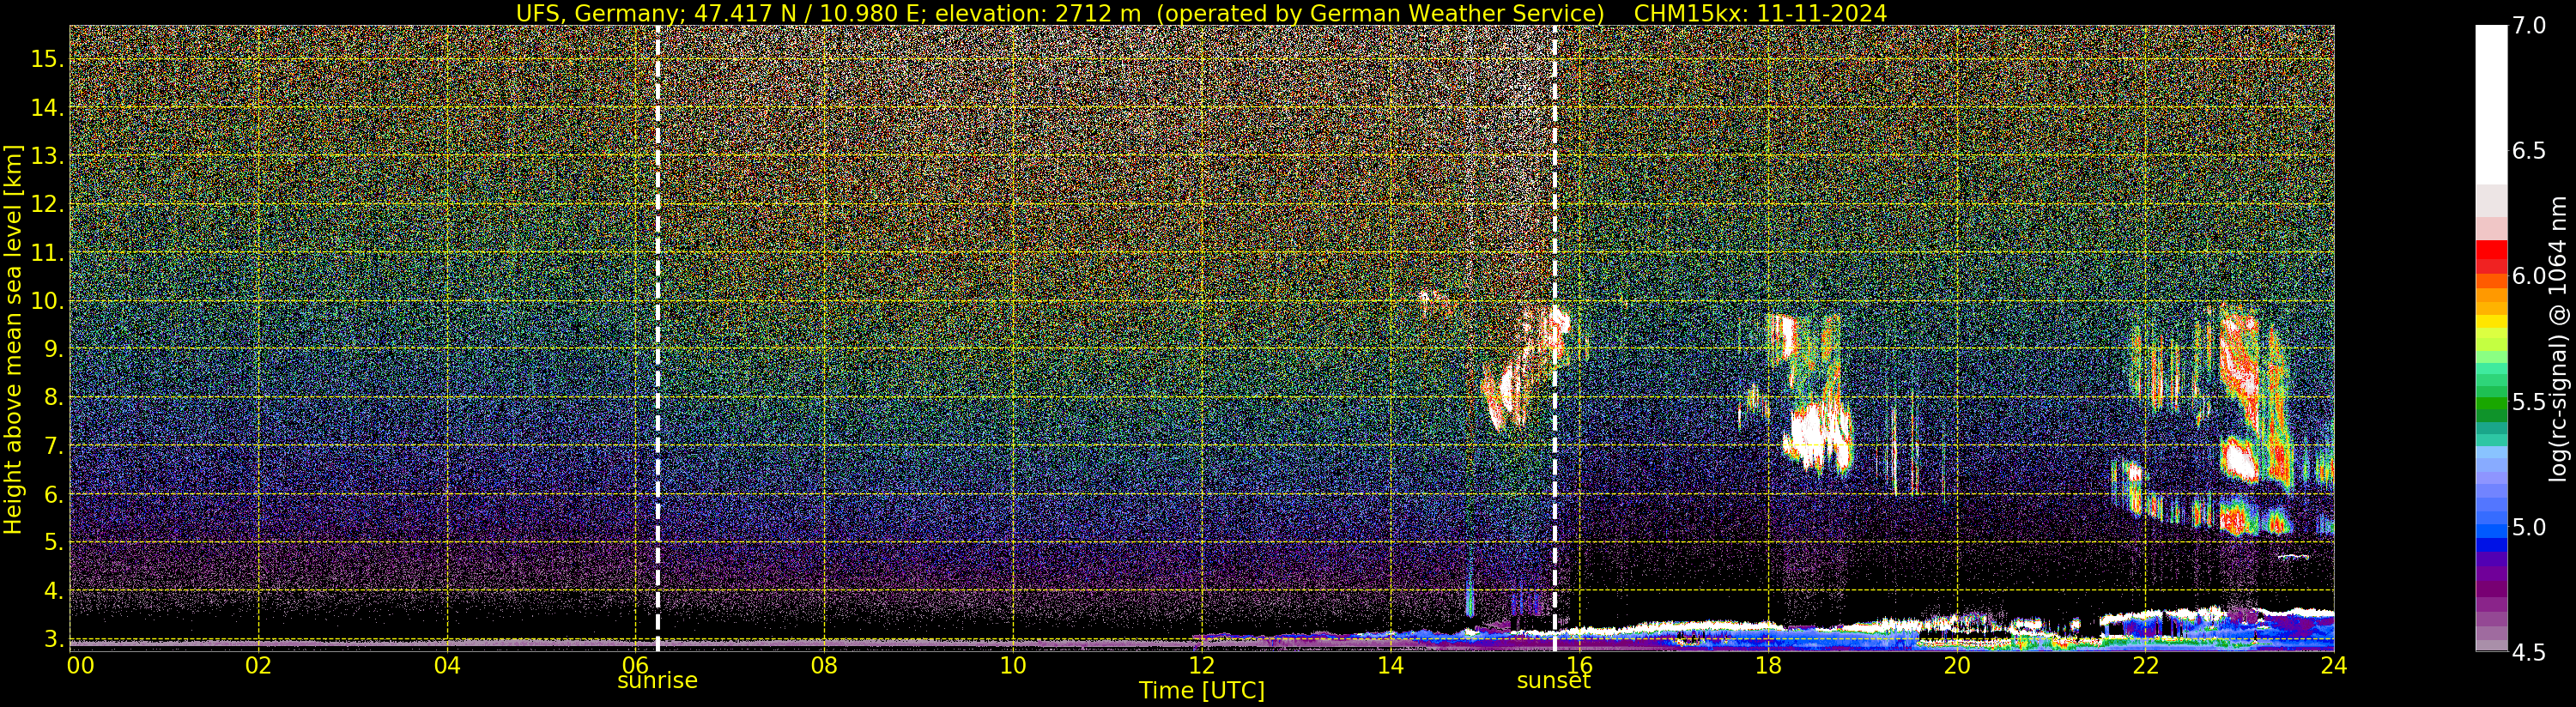Click the '00' time tick label

tap(79, 665)
